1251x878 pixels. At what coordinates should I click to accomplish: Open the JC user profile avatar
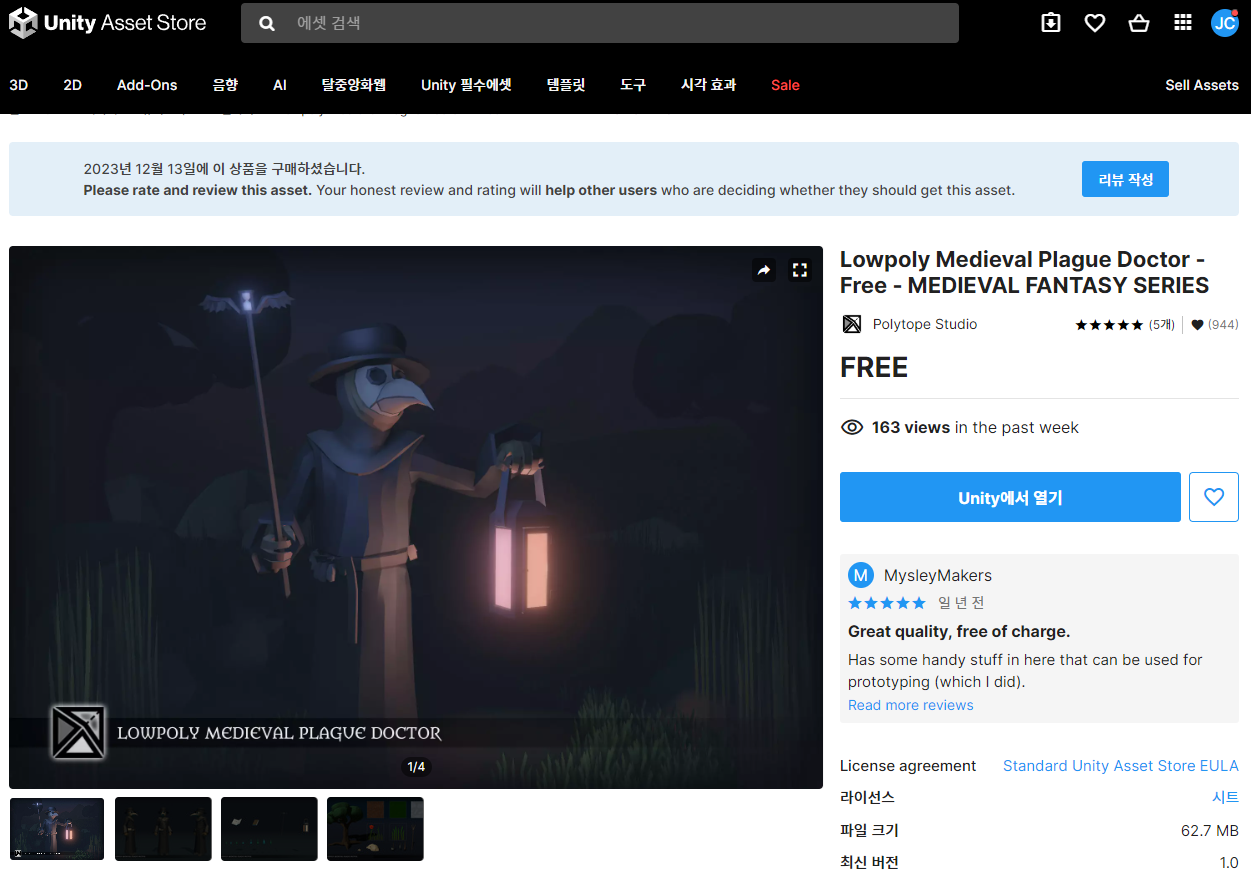pyautogui.click(x=1225, y=22)
